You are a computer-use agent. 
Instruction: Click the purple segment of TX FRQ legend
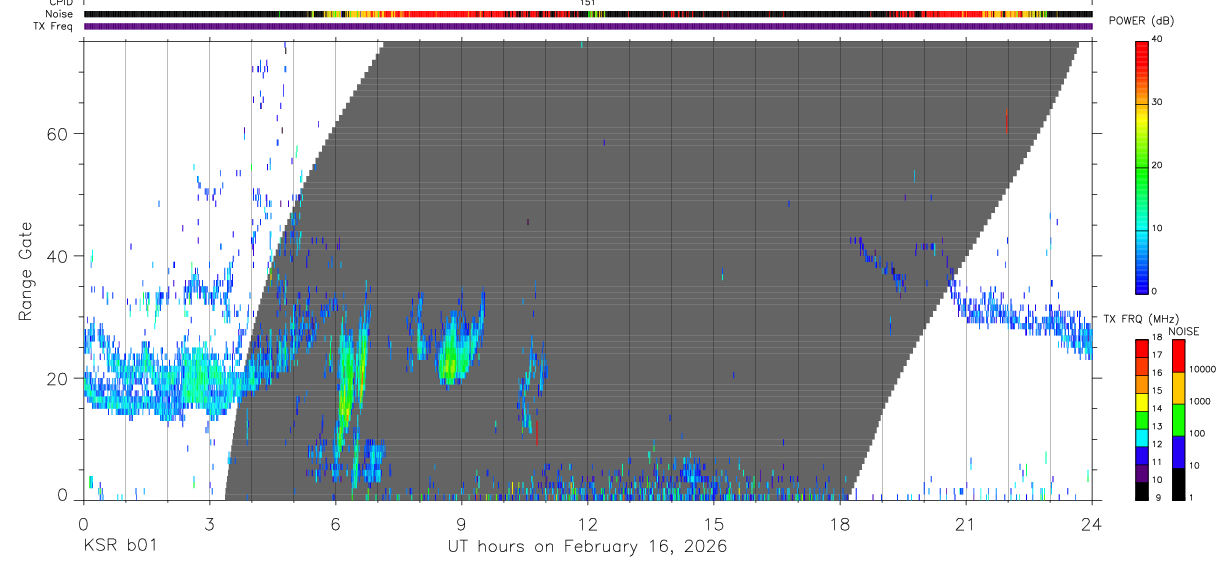point(1142,473)
